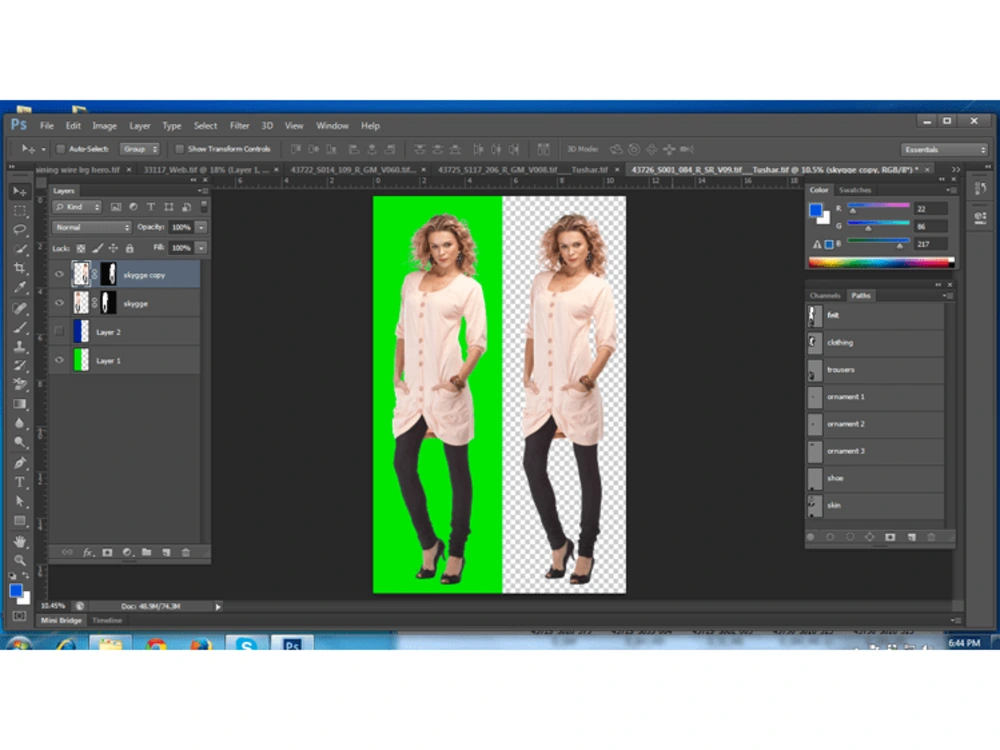Hide Layer 1 green background

click(59, 360)
